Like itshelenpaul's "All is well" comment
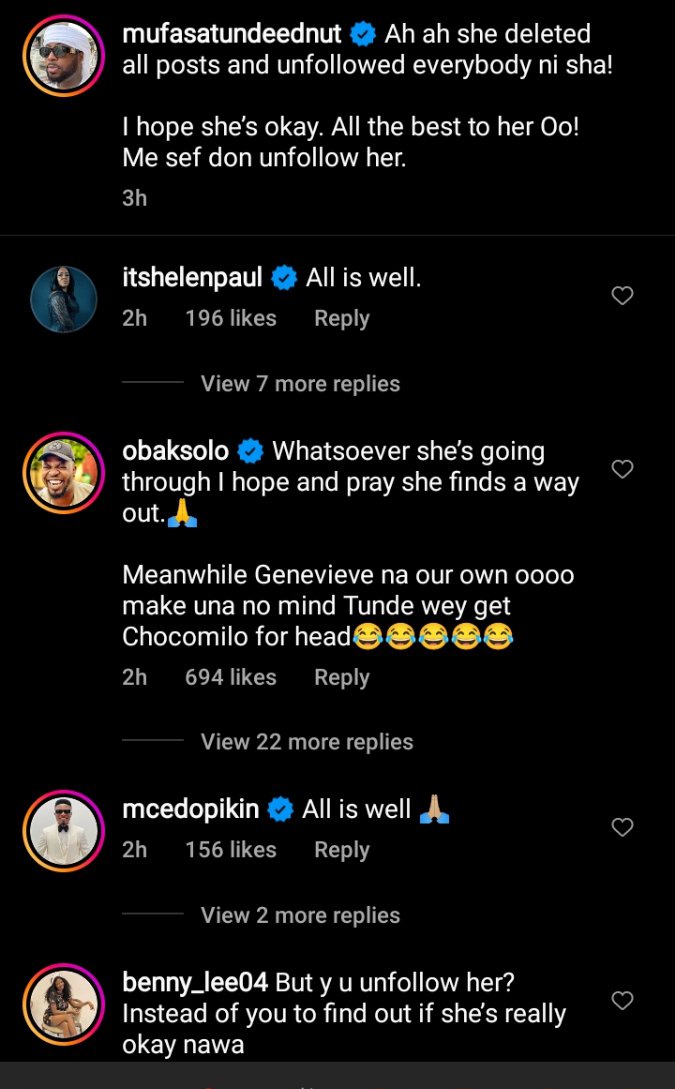The width and height of the screenshot is (675, 1089). click(622, 296)
